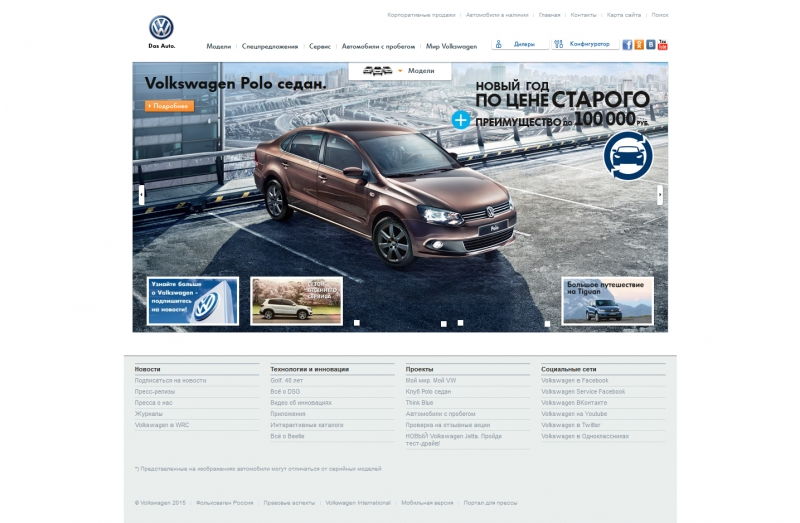
Task: Open Volkswagen в Twitter footer link
Action: [x=571, y=426]
